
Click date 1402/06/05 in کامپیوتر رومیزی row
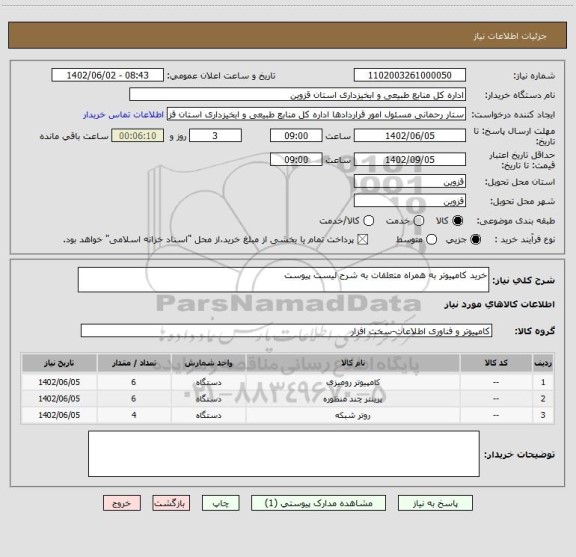coord(59,382)
